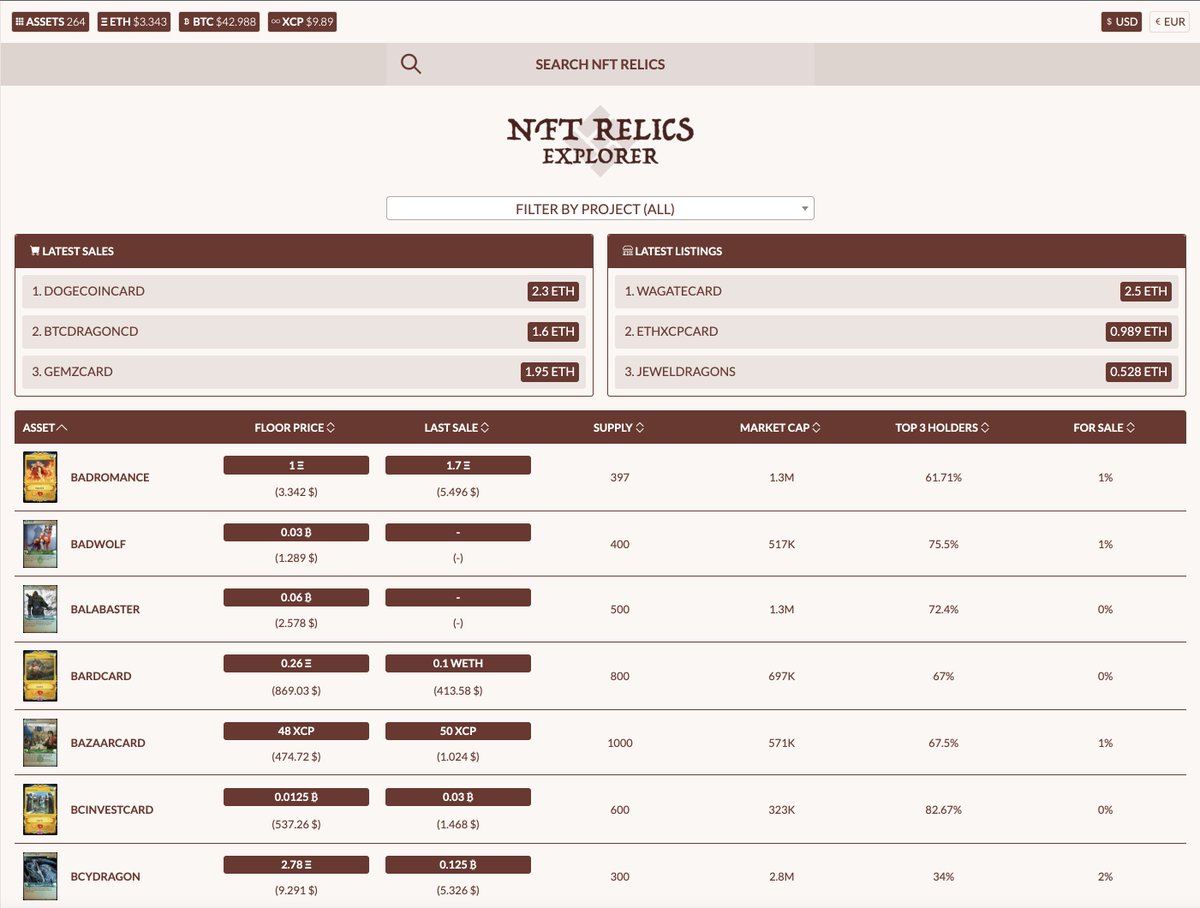Open the BAZAARCARD asset name
This screenshot has width=1200, height=908.
(x=108, y=743)
